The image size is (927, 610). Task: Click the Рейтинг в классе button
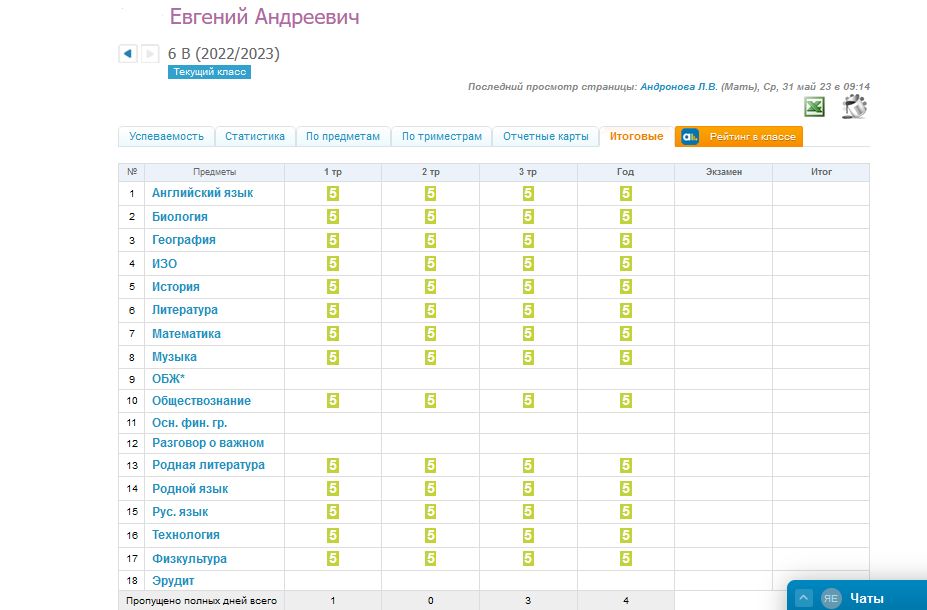739,137
